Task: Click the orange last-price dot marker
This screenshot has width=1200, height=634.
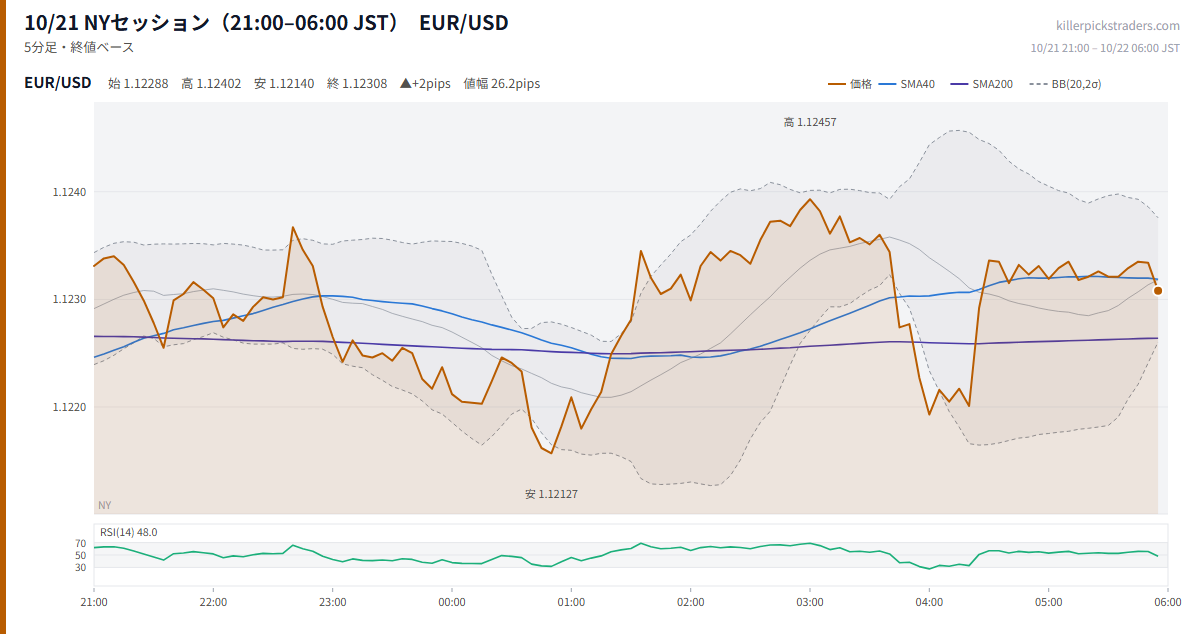Action: pyautogui.click(x=1158, y=291)
